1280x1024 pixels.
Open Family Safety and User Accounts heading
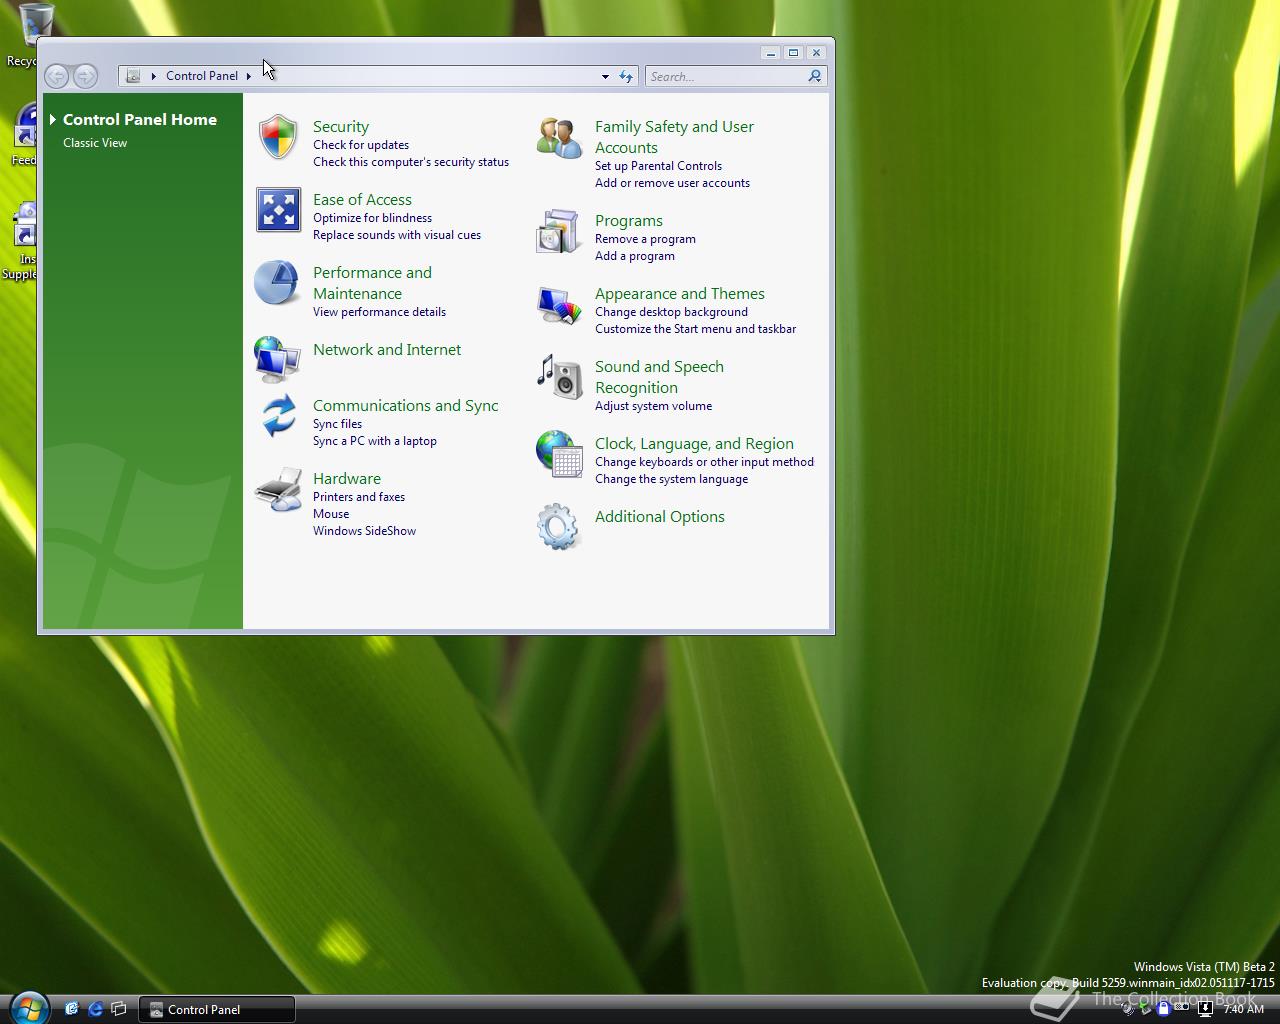[x=674, y=137]
